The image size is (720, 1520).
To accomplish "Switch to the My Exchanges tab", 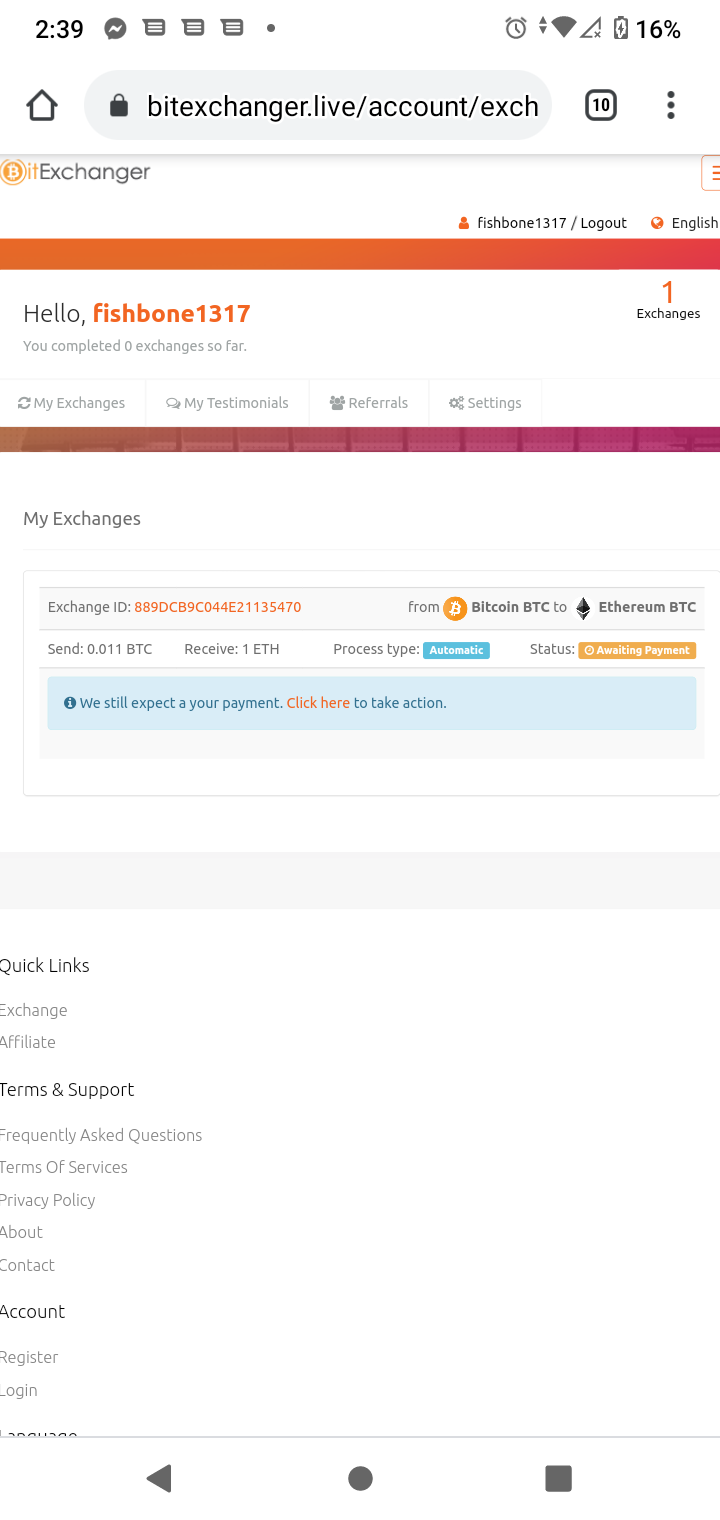I will tap(72, 403).
